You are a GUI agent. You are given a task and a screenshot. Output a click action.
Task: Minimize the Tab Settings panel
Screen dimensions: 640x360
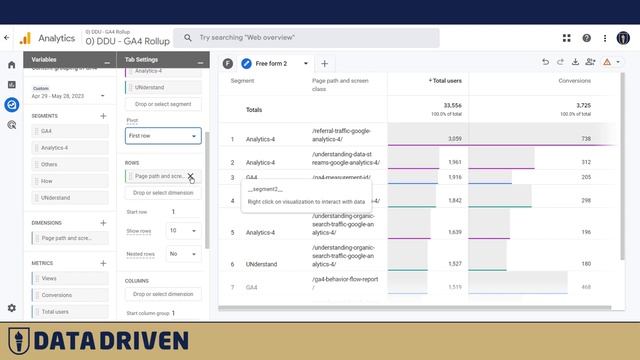tap(200, 62)
